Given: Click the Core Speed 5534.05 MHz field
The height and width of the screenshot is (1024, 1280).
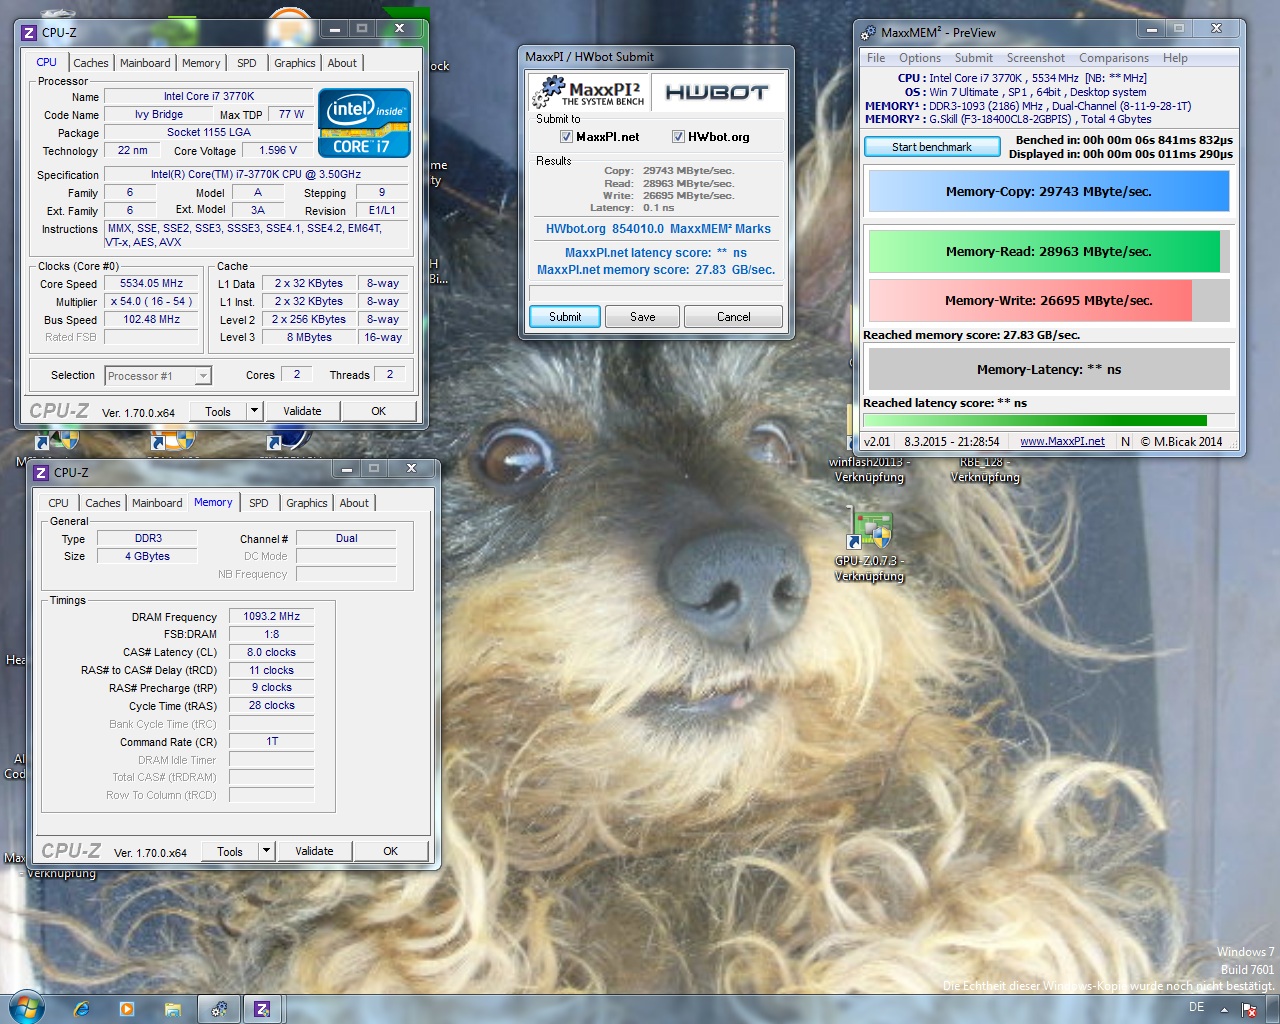Looking at the screenshot, I should (x=151, y=284).
